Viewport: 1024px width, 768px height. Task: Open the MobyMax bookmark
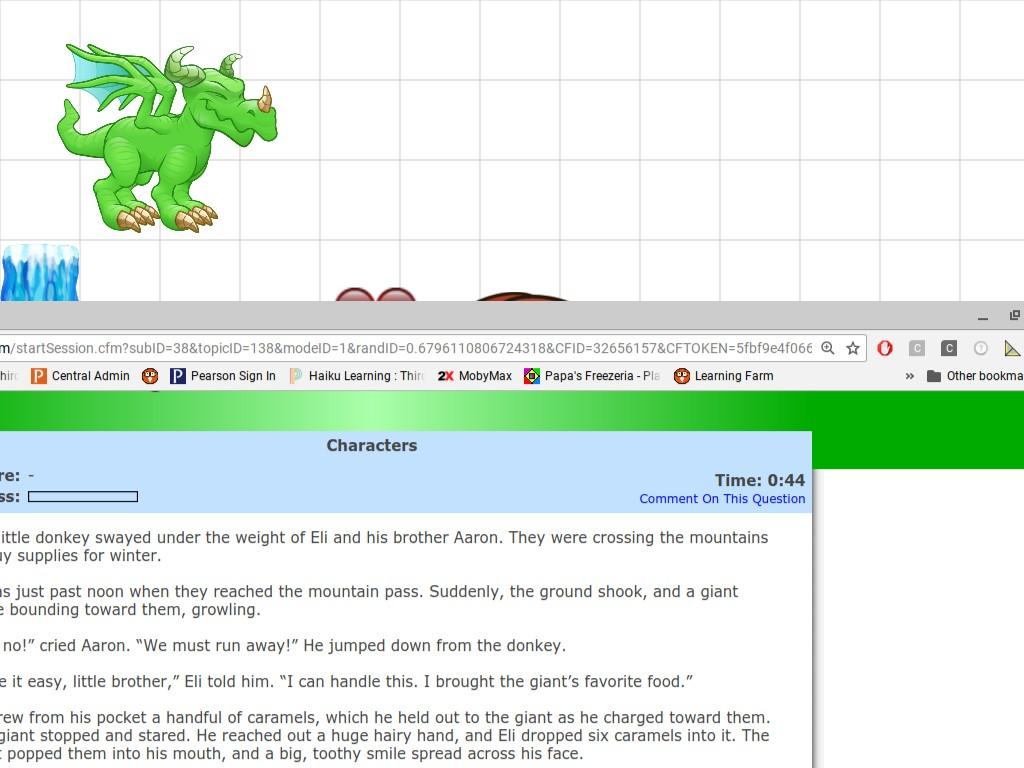(475, 376)
